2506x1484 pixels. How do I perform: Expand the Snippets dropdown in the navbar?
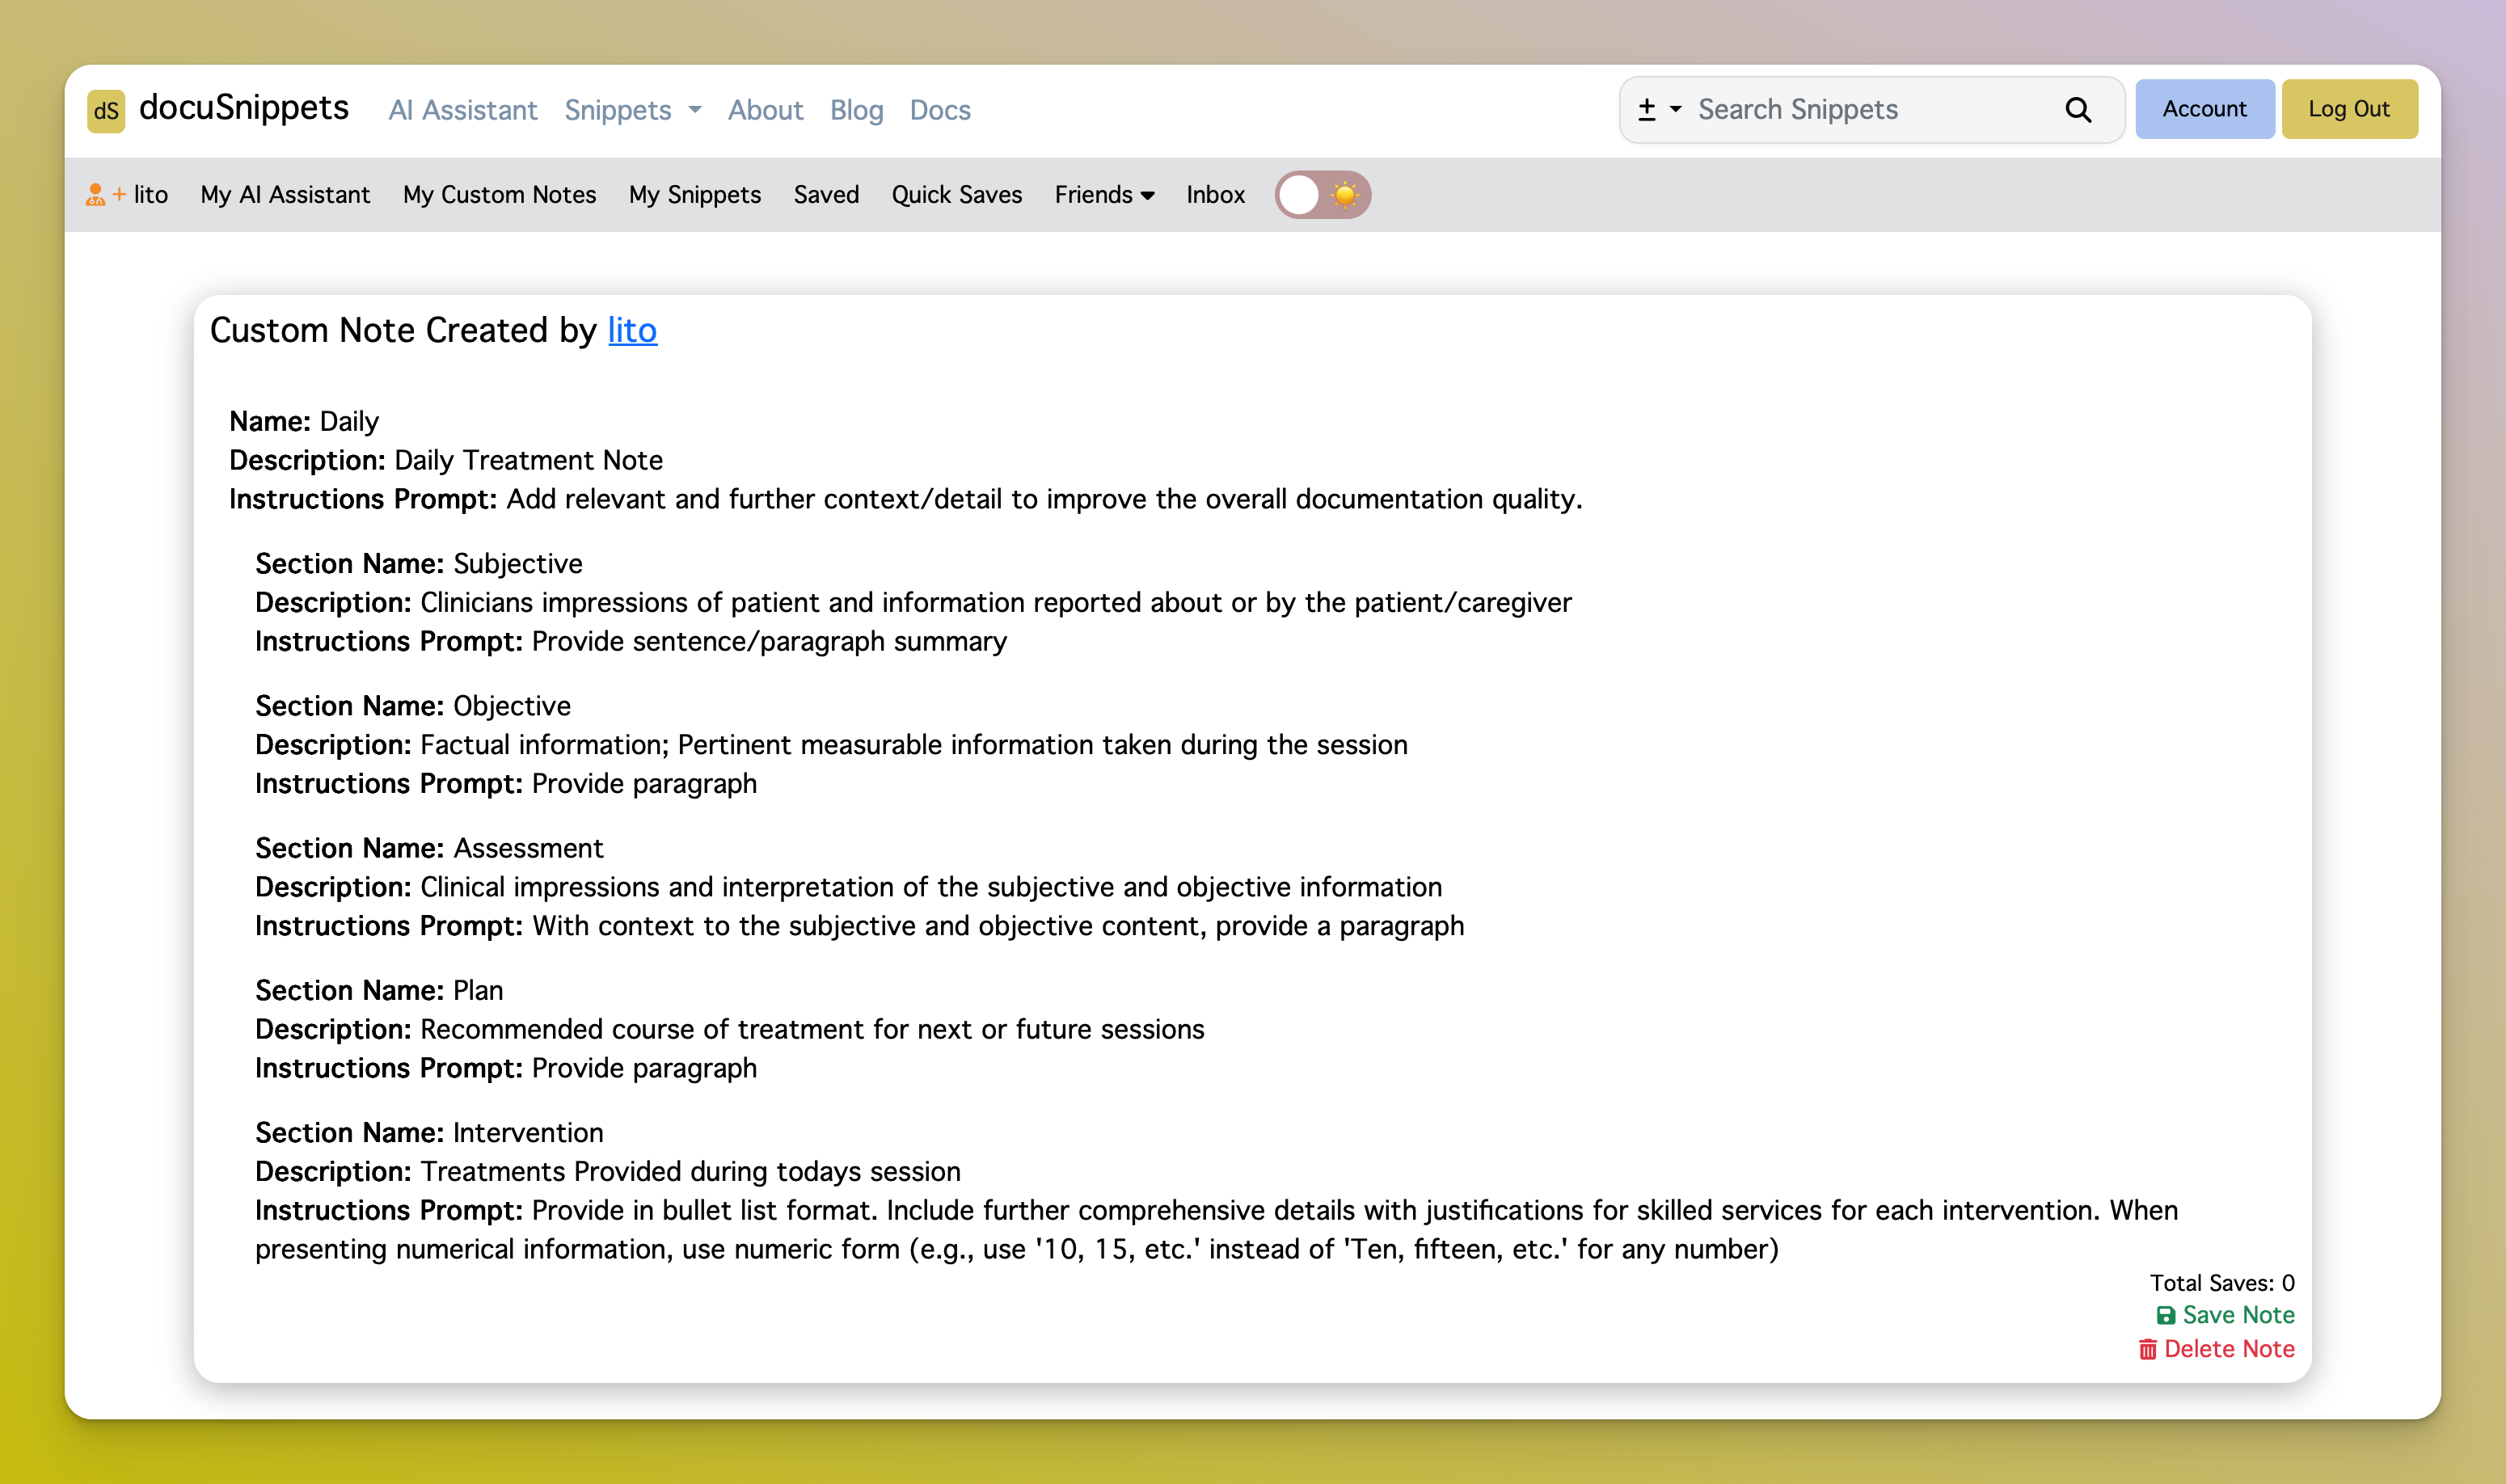coord(632,110)
